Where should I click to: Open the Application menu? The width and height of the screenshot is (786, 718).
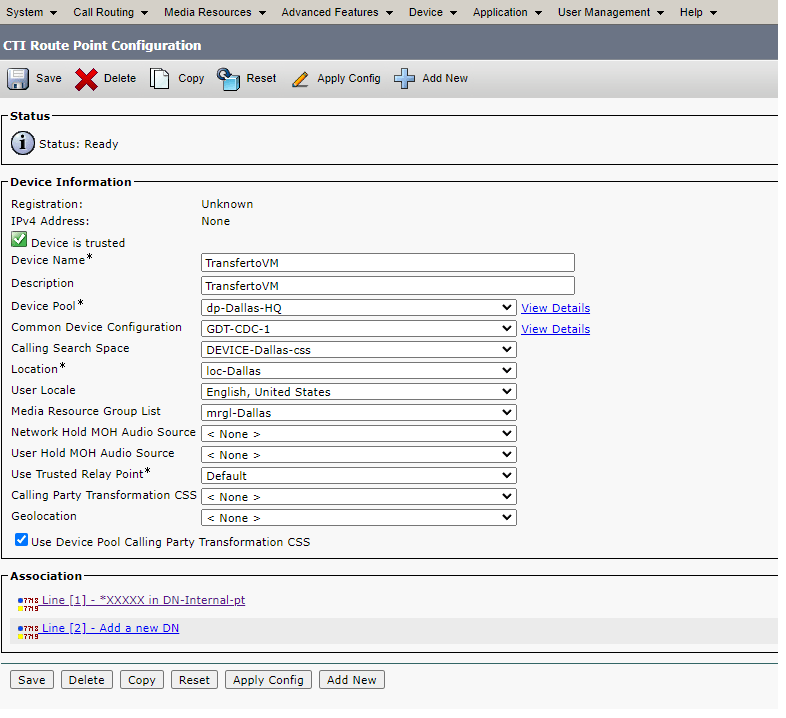(x=507, y=12)
